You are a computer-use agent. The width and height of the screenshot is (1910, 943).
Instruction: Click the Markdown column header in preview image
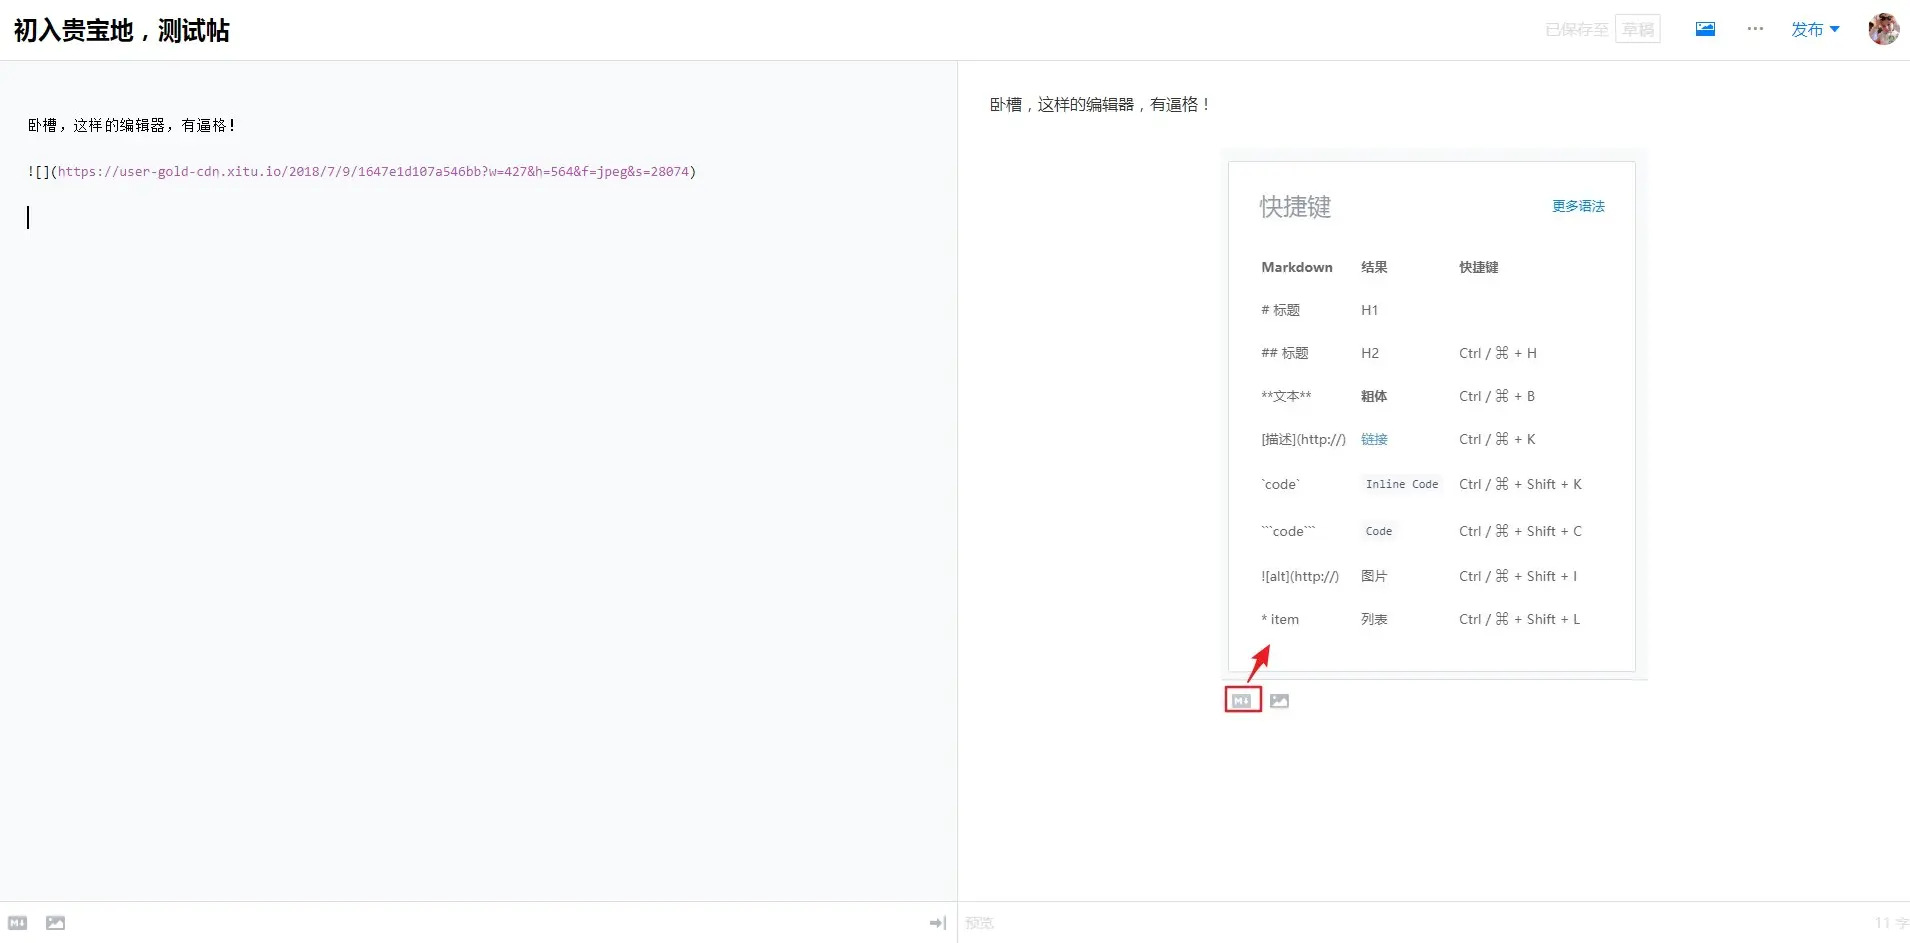[1297, 267]
